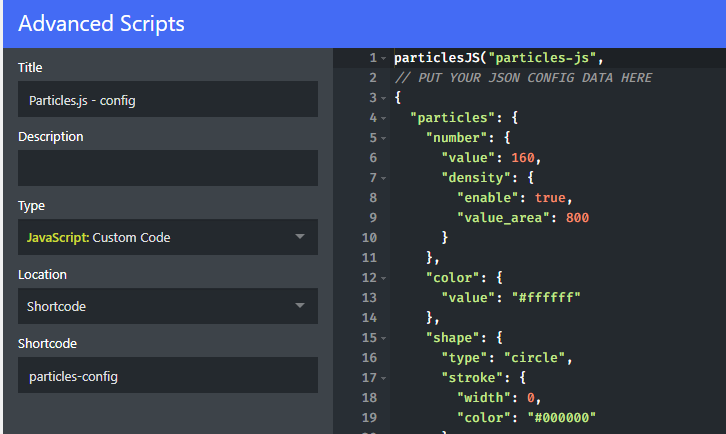Open the Location dropdown arrow
Image resolution: width=726 pixels, height=434 pixels.
tap(300, 306)
